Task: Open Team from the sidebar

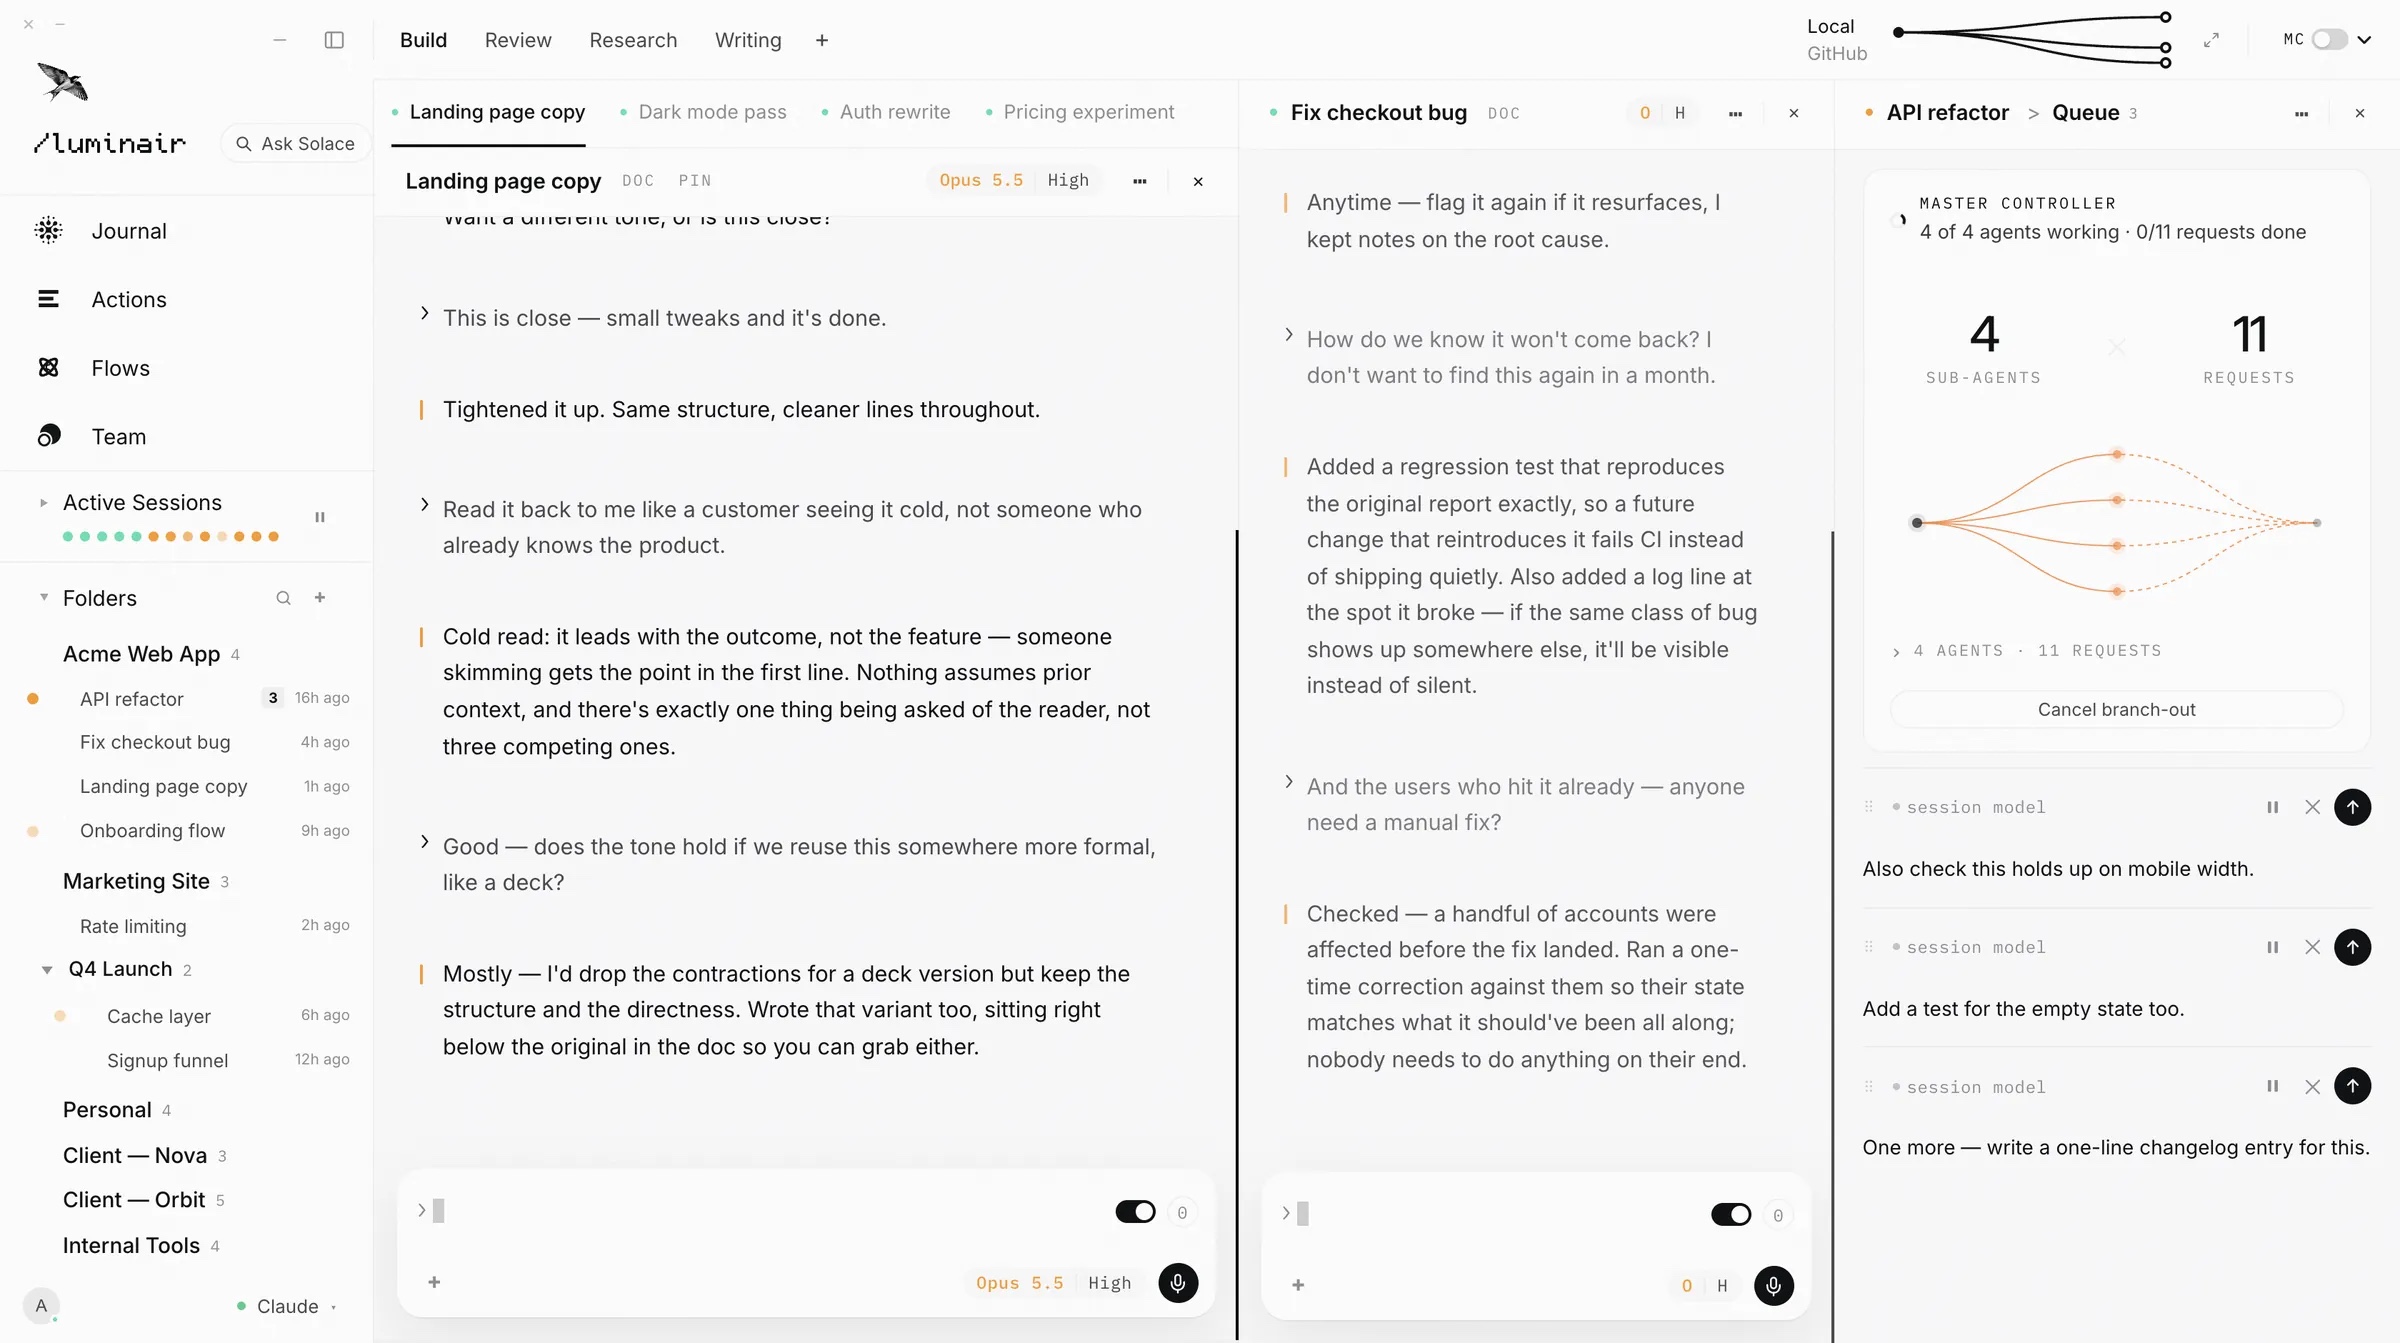Action: (x=118, y=437)
